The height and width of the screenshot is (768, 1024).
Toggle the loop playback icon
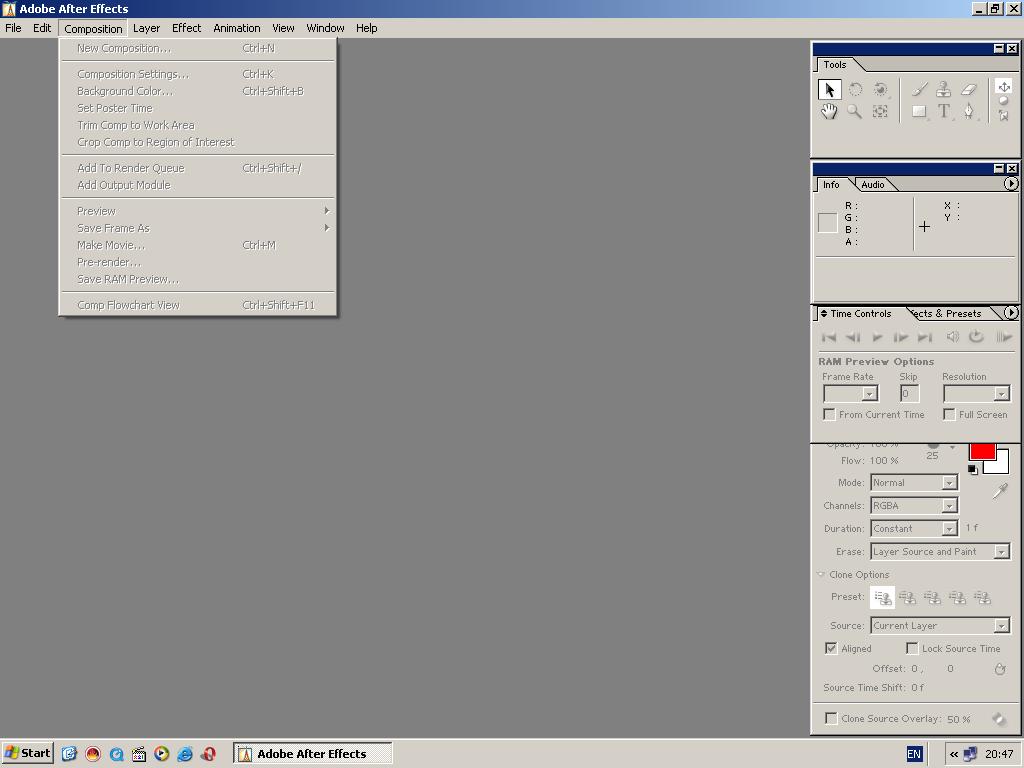coord(976,337)
